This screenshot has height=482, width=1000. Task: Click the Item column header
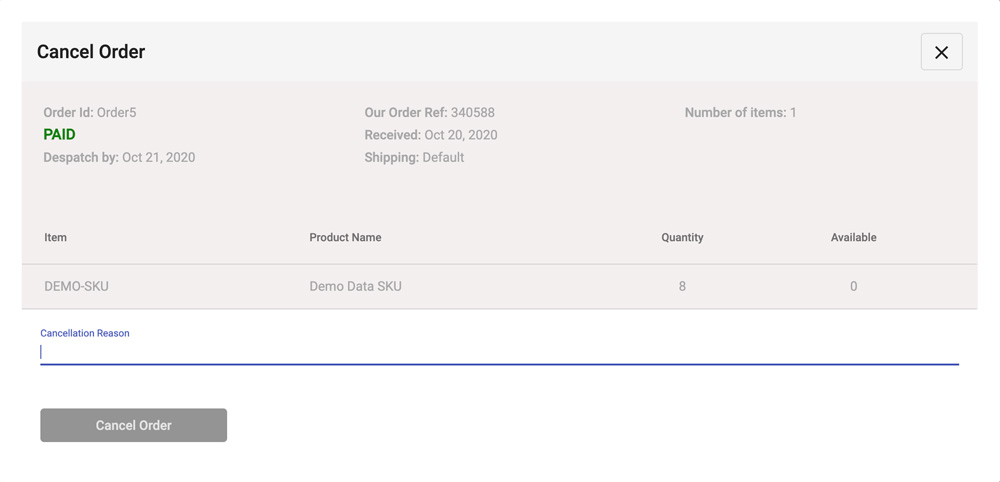click(56, 238)
